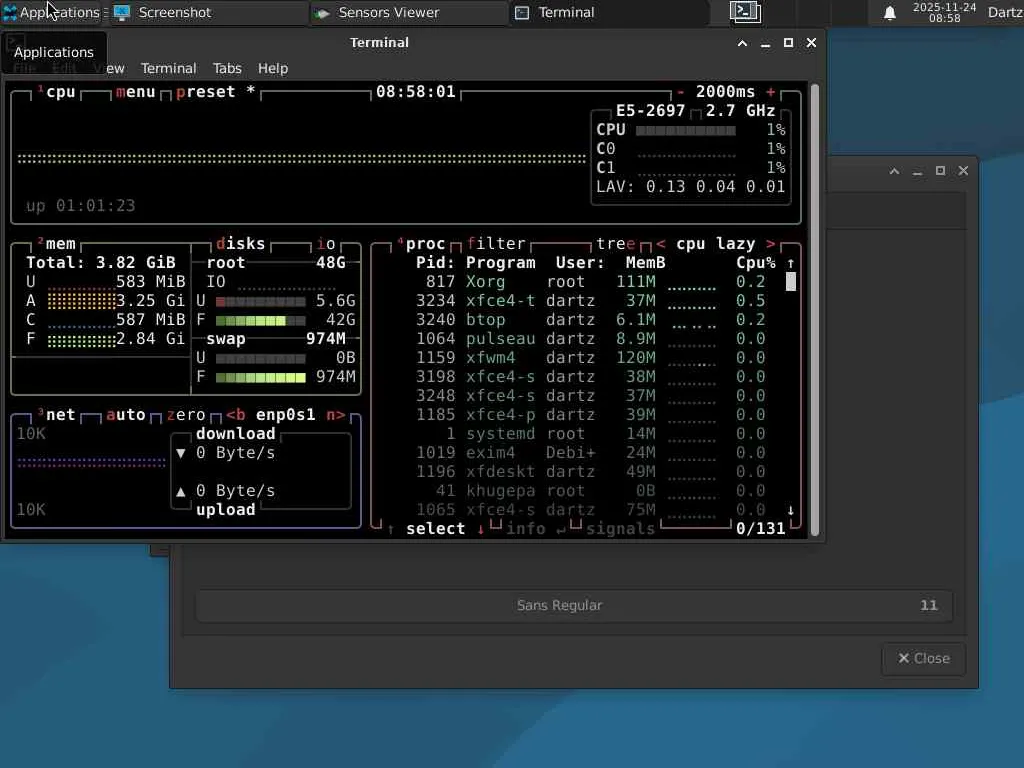Image resolution: width=1024 pixels, height=768 pixels.
Task: Open the Terminal menu in menu bar
Action: pos(168,68)
